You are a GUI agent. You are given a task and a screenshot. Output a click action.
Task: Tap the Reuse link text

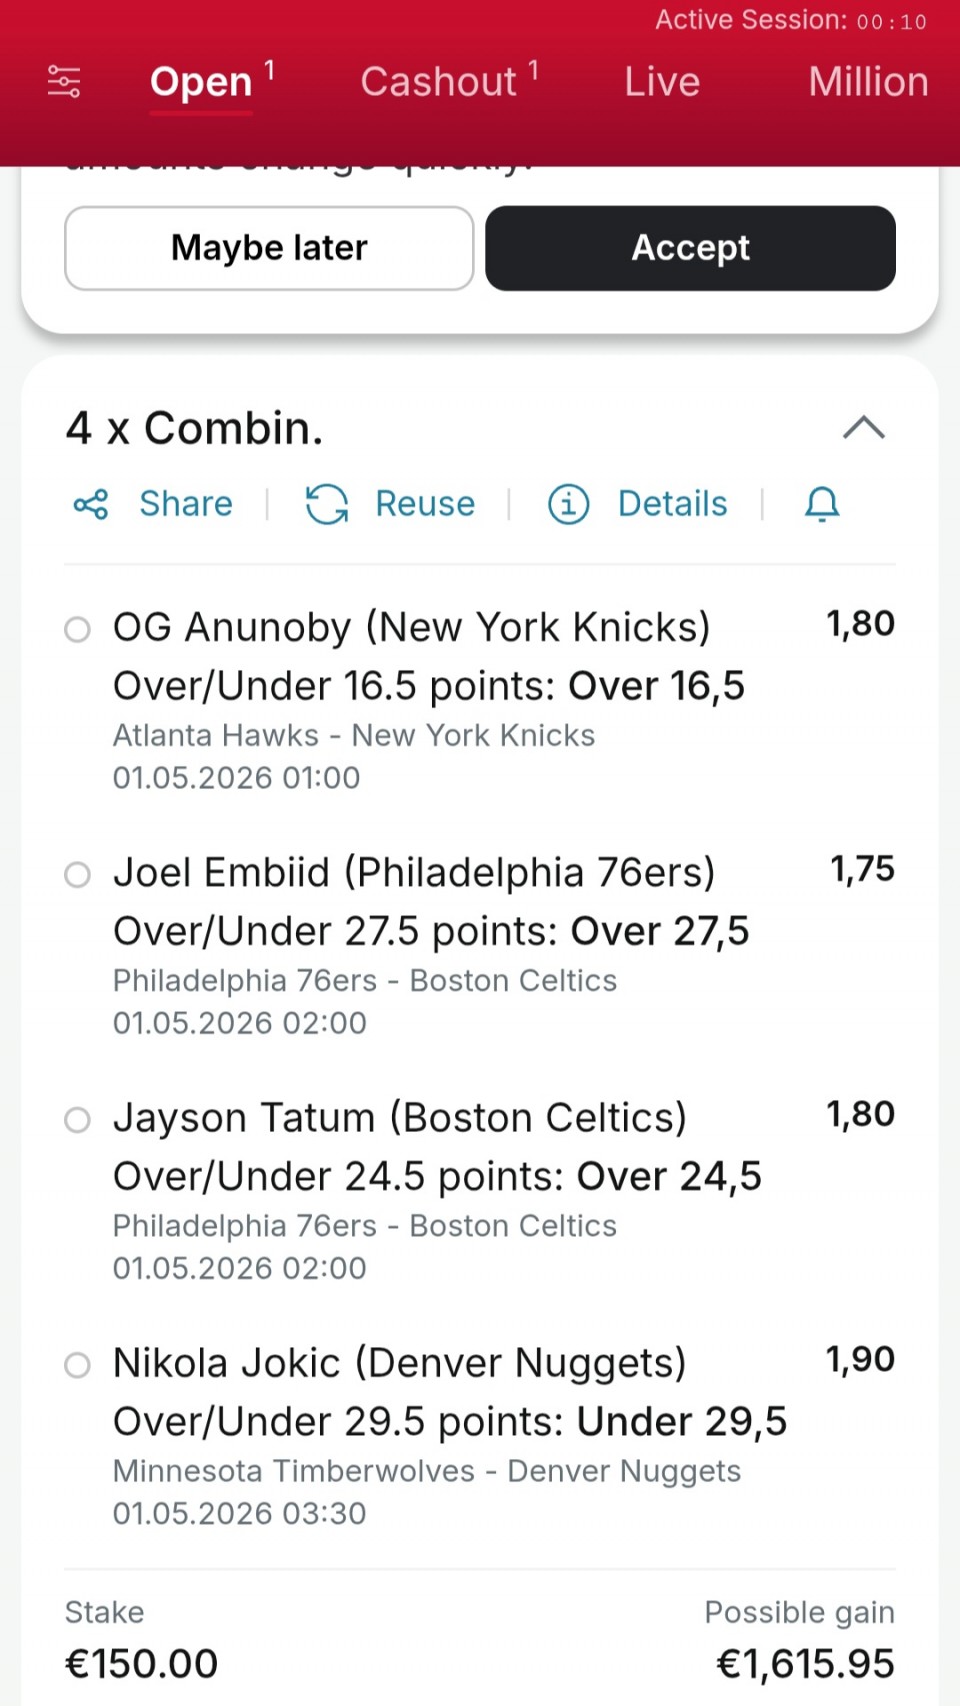click(x=425, y=504)
